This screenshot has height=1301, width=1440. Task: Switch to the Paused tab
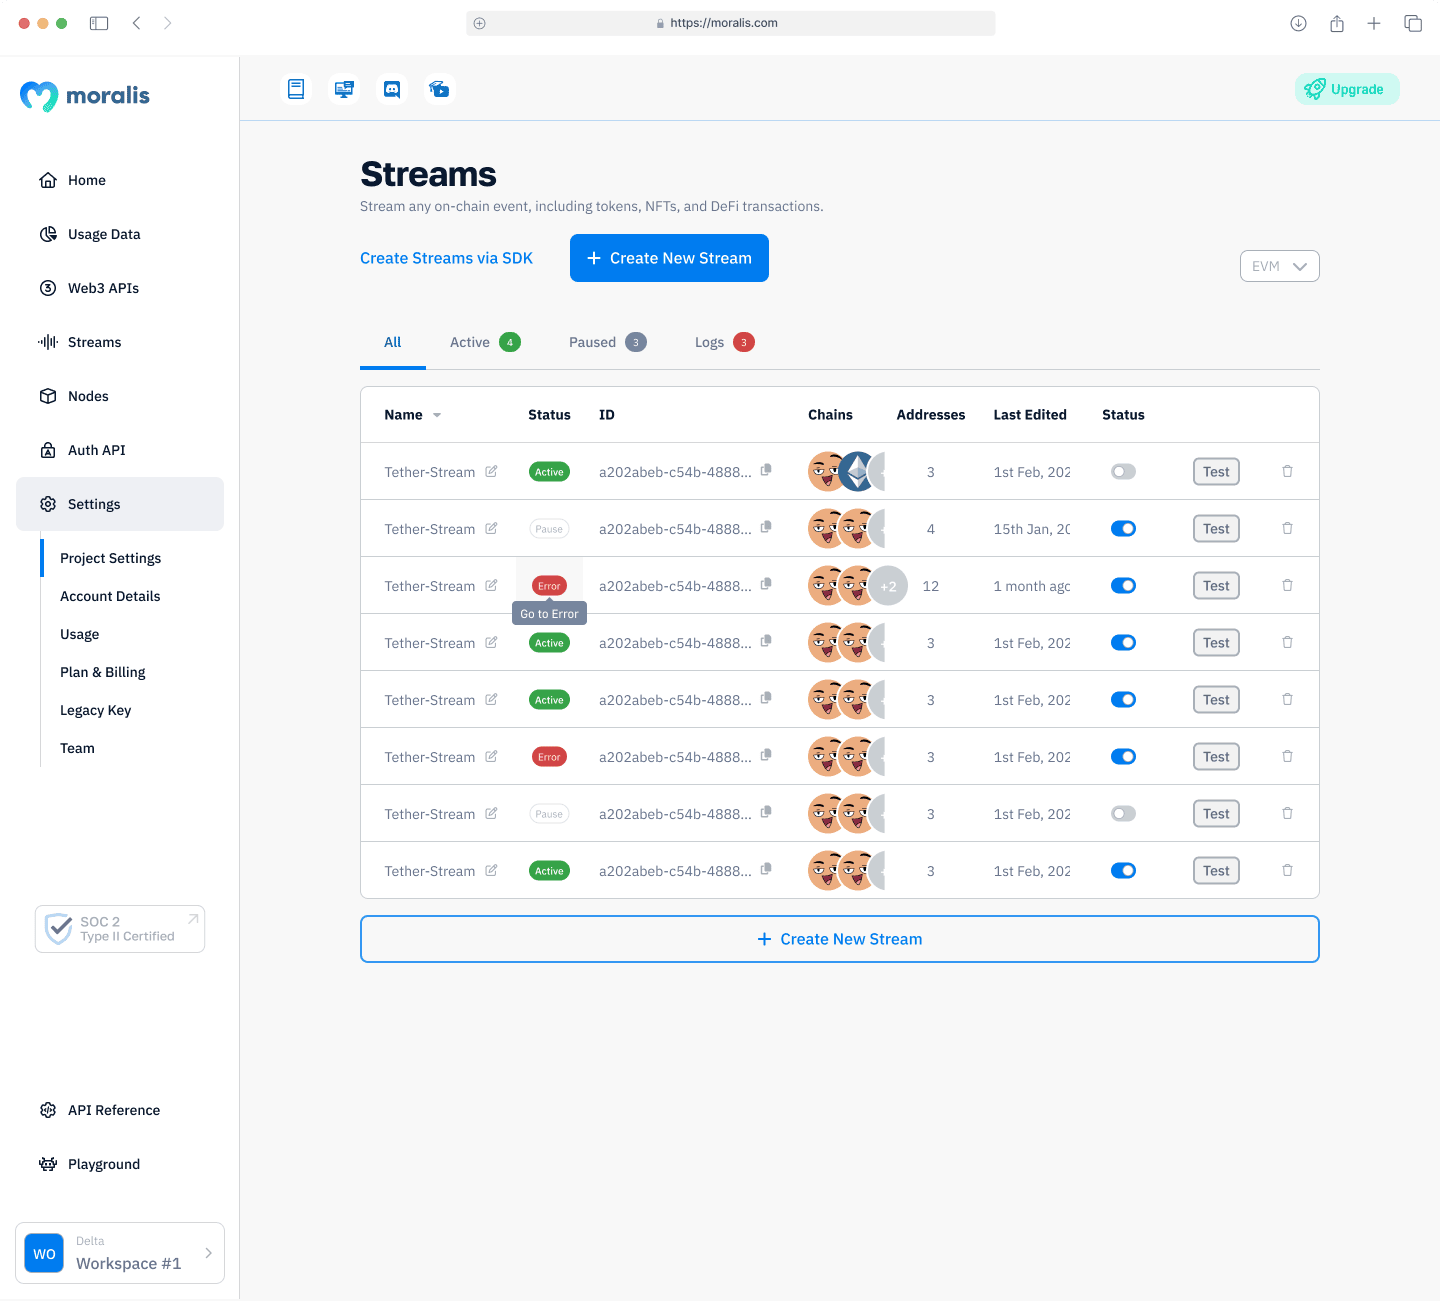point(593,342)
